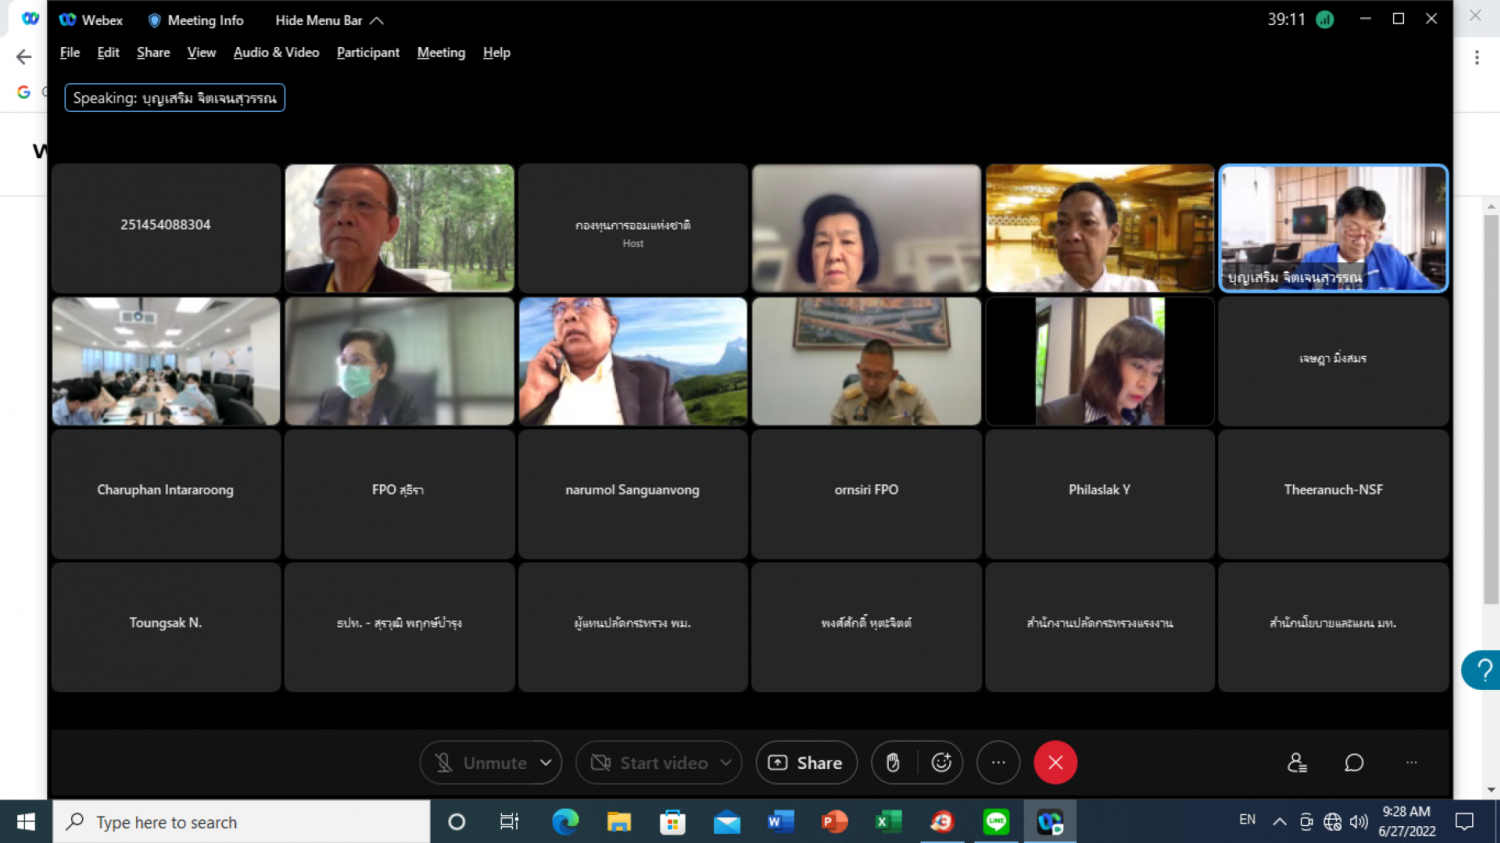Click the Unmute microphone button
Image resolution: width=1500 pixels, height=843 pixels.
pos(482,763)
